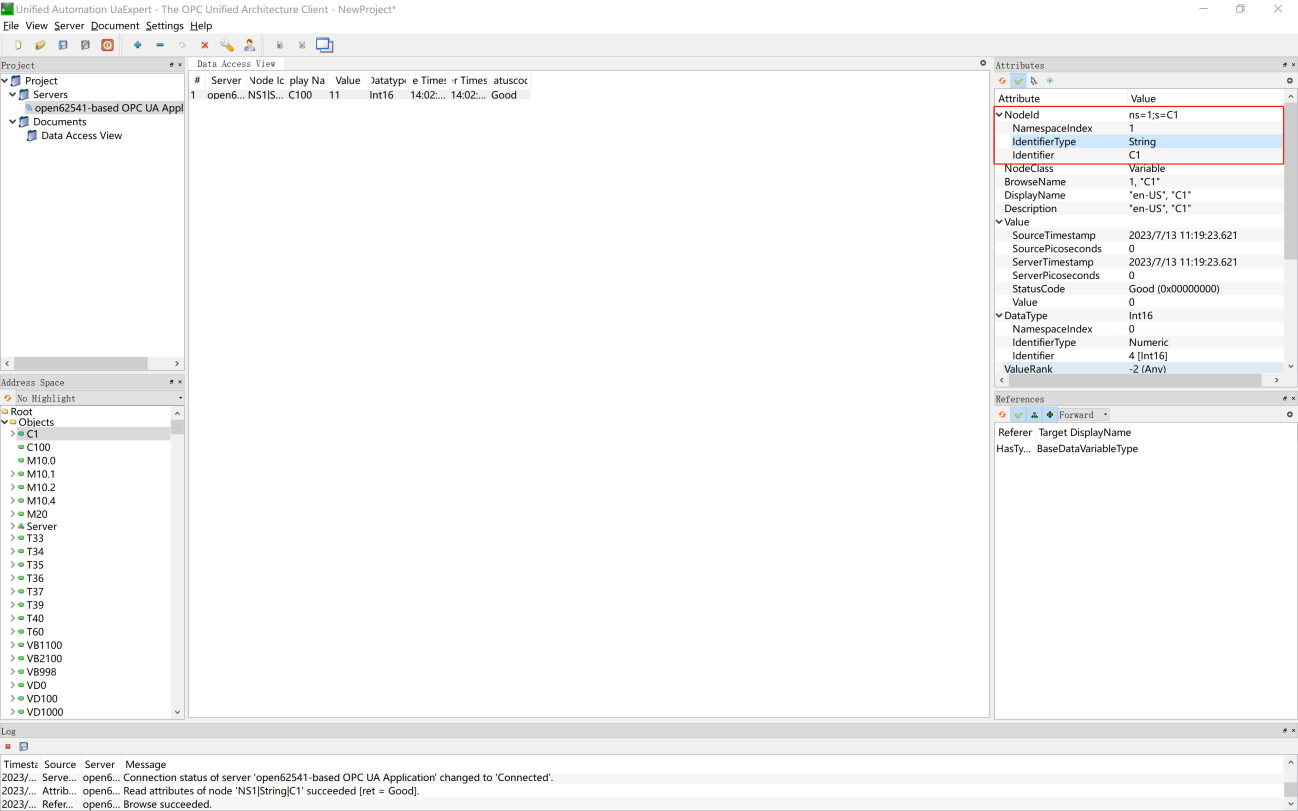Expand the M10.1 node in Address Space
This screenshot has width=1298, height=811.
tap(13, 474)
